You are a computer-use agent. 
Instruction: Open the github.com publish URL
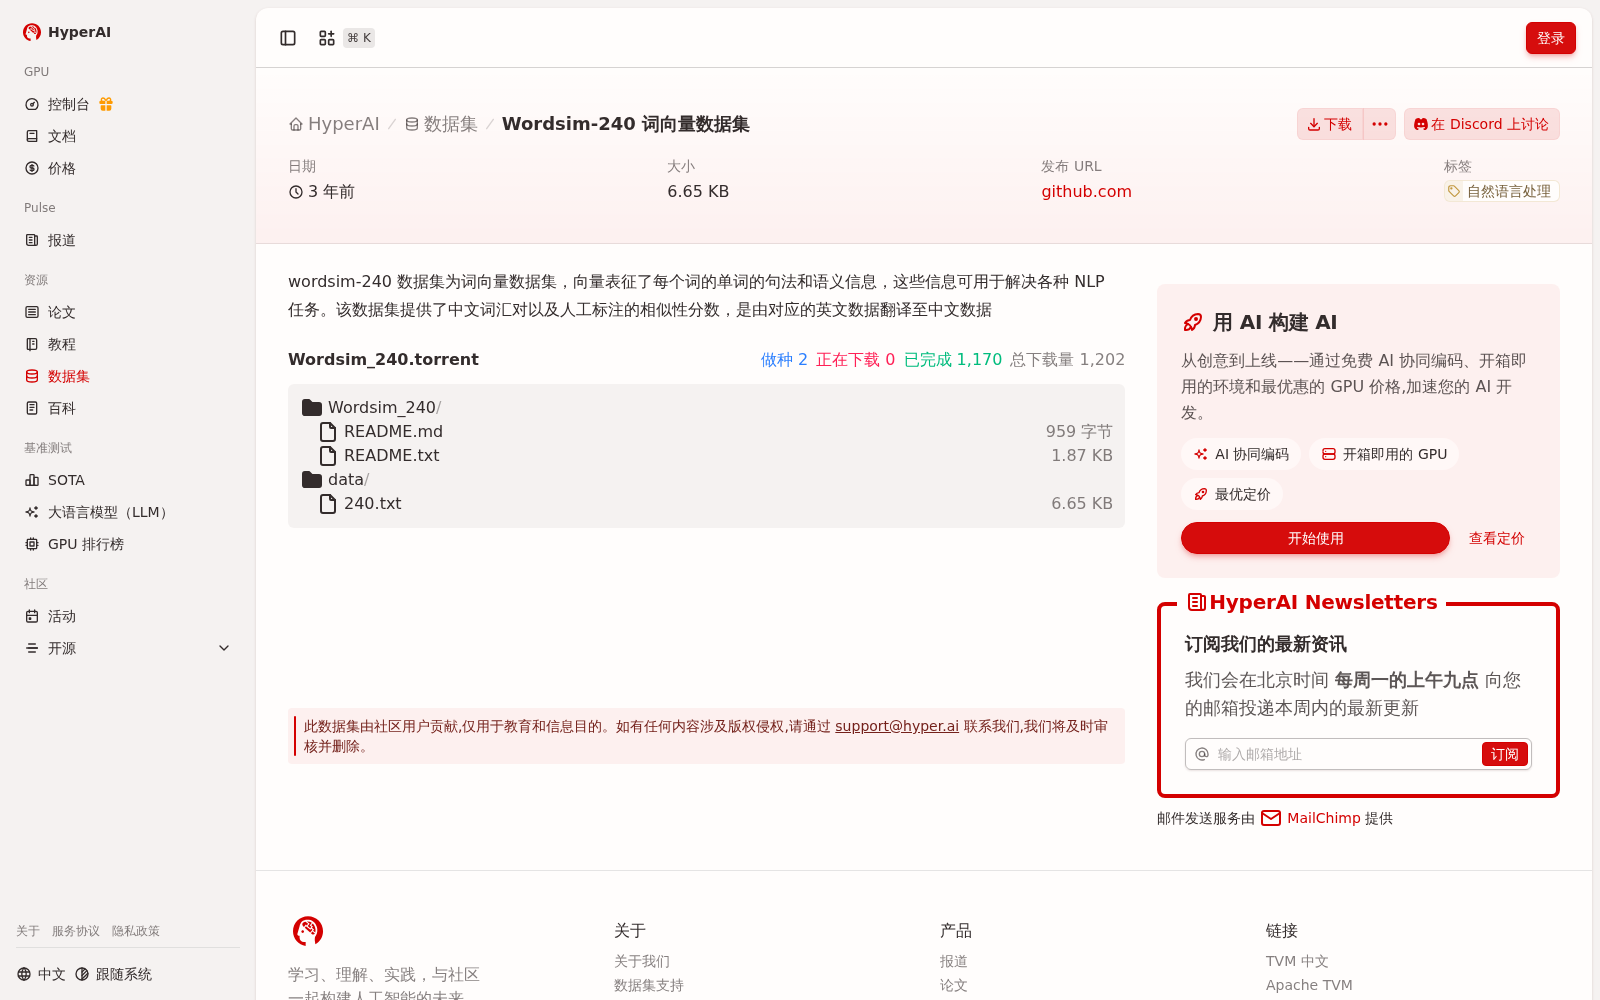[x=1086, y=191]
